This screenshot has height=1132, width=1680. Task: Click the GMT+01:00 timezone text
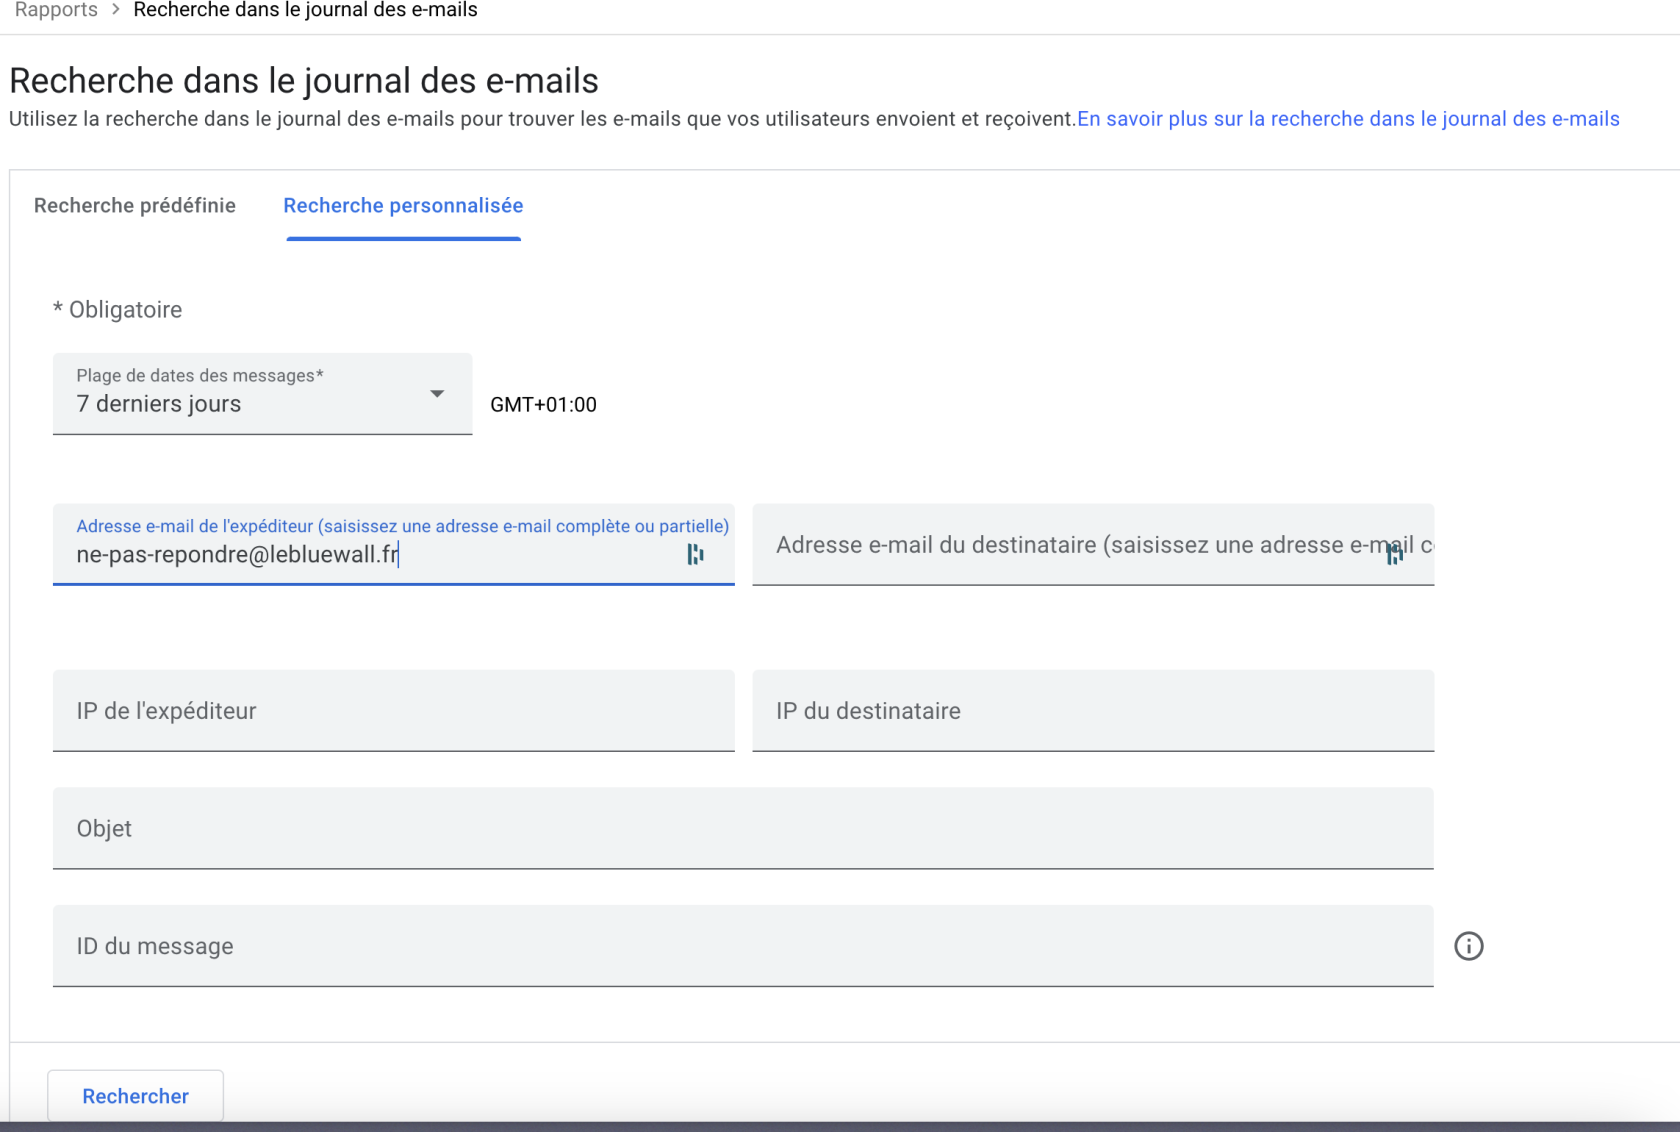coord(543,405)
